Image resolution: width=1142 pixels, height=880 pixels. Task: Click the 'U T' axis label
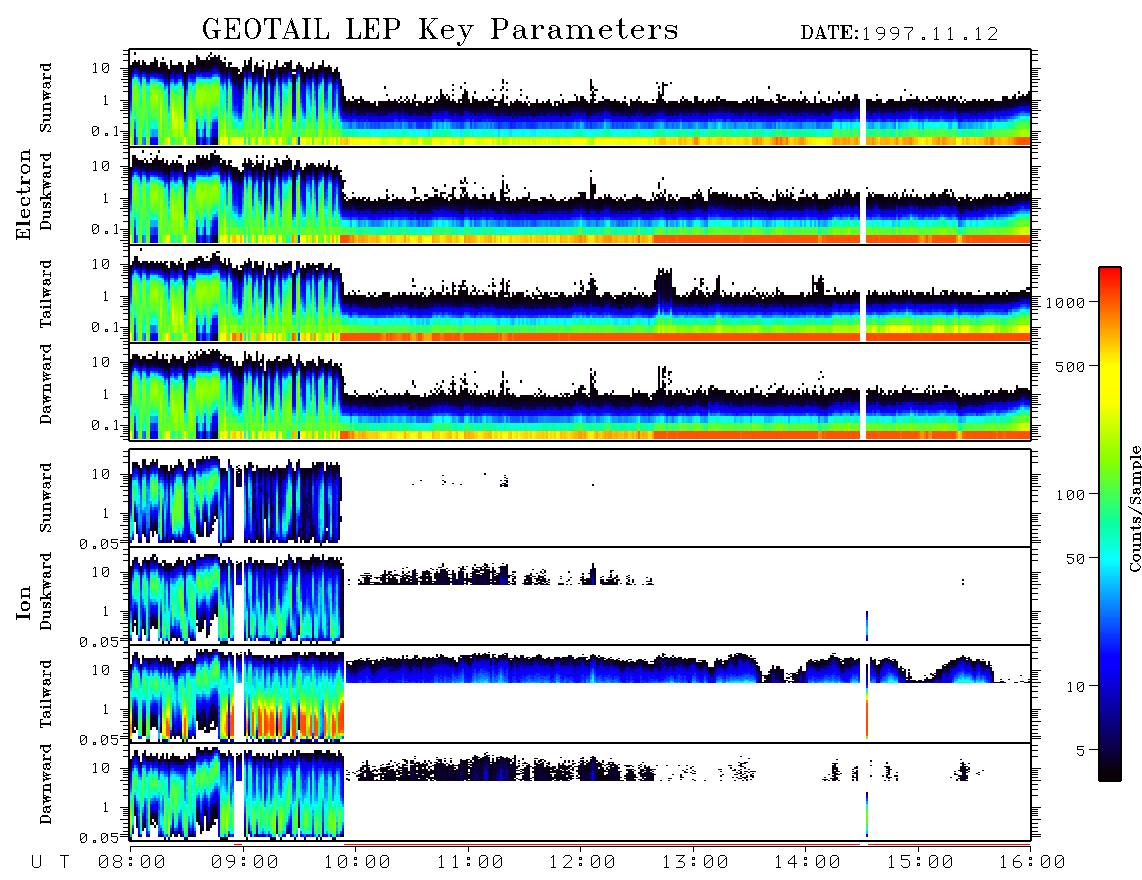click(x=50, y=862)
